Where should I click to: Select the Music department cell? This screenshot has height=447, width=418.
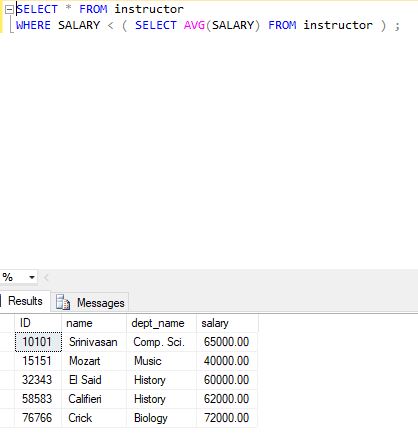[161, 361]
